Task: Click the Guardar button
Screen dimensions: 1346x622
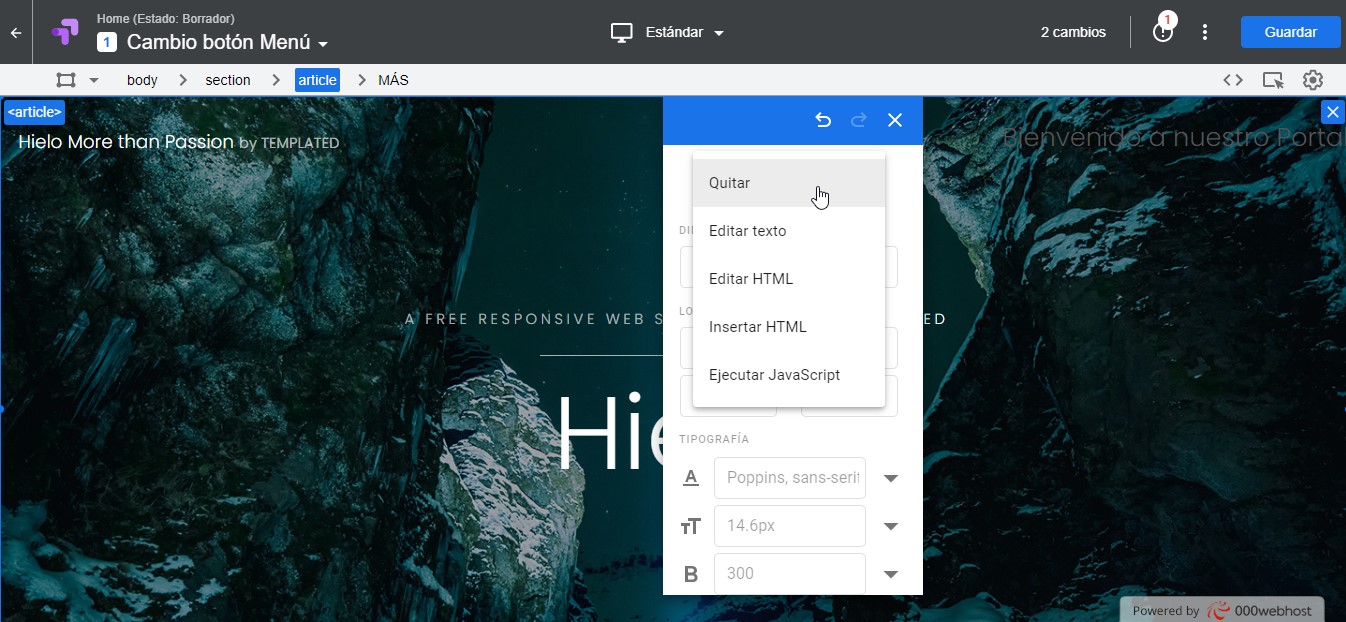Action: [x=1290, y=32]
